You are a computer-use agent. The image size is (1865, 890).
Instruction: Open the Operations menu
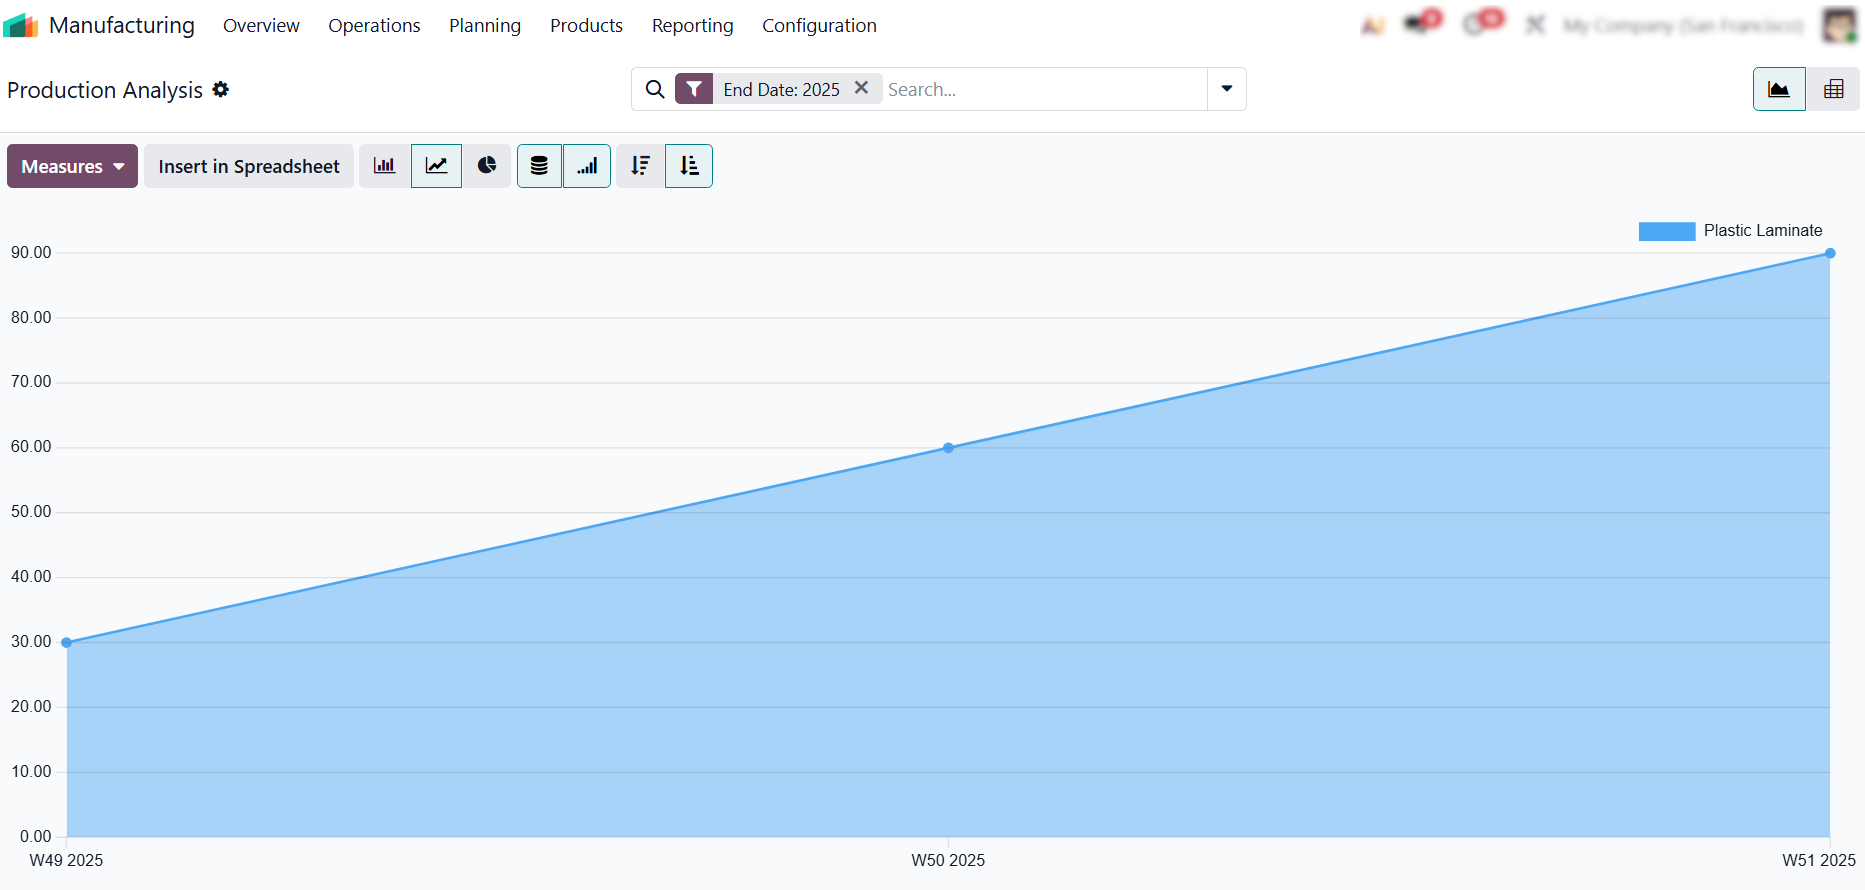click(374, 26)
